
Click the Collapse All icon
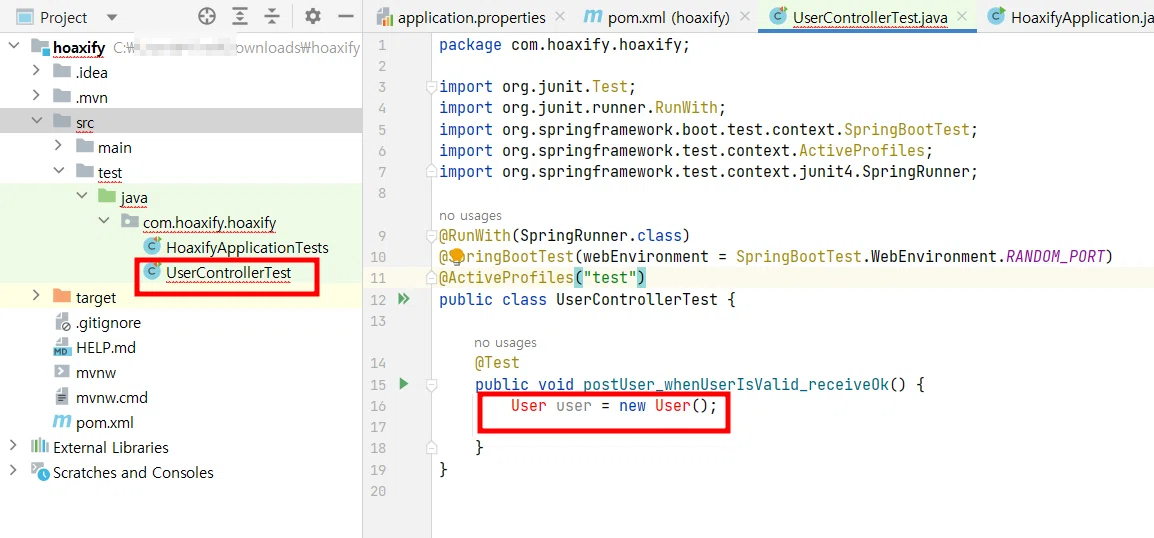coord(272,16)
